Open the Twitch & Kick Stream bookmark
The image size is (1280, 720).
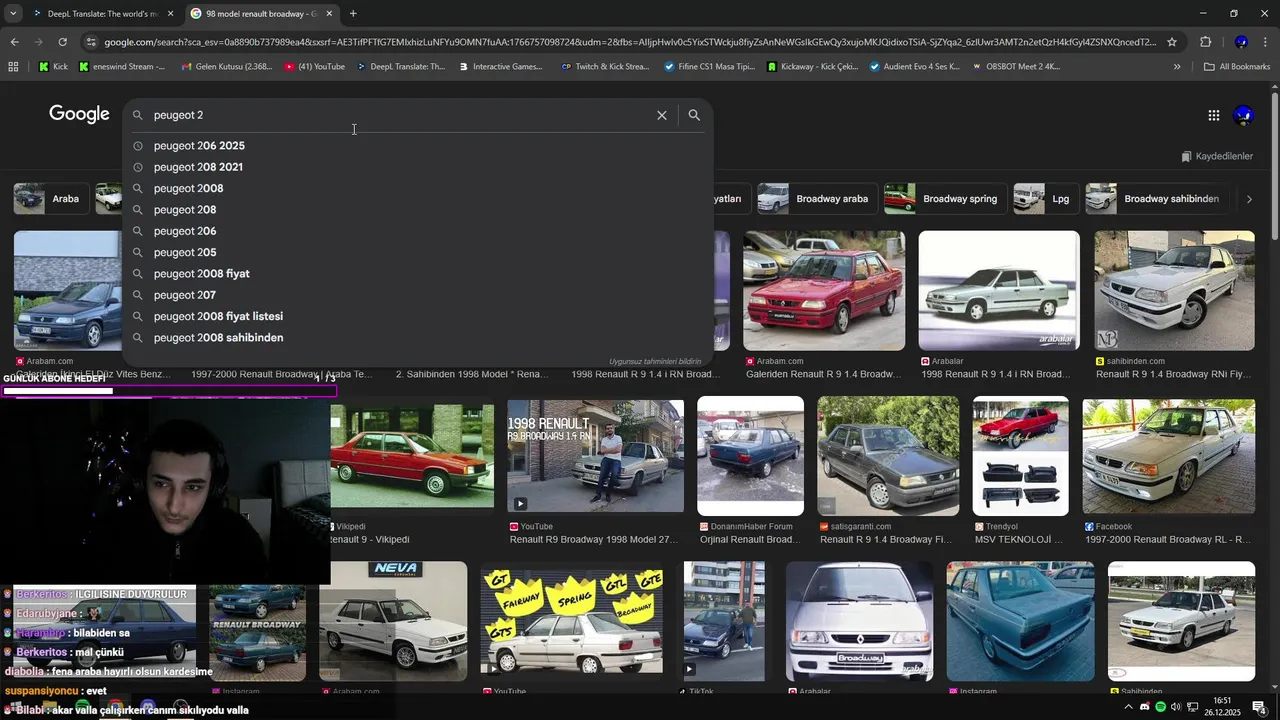point(605,67)
